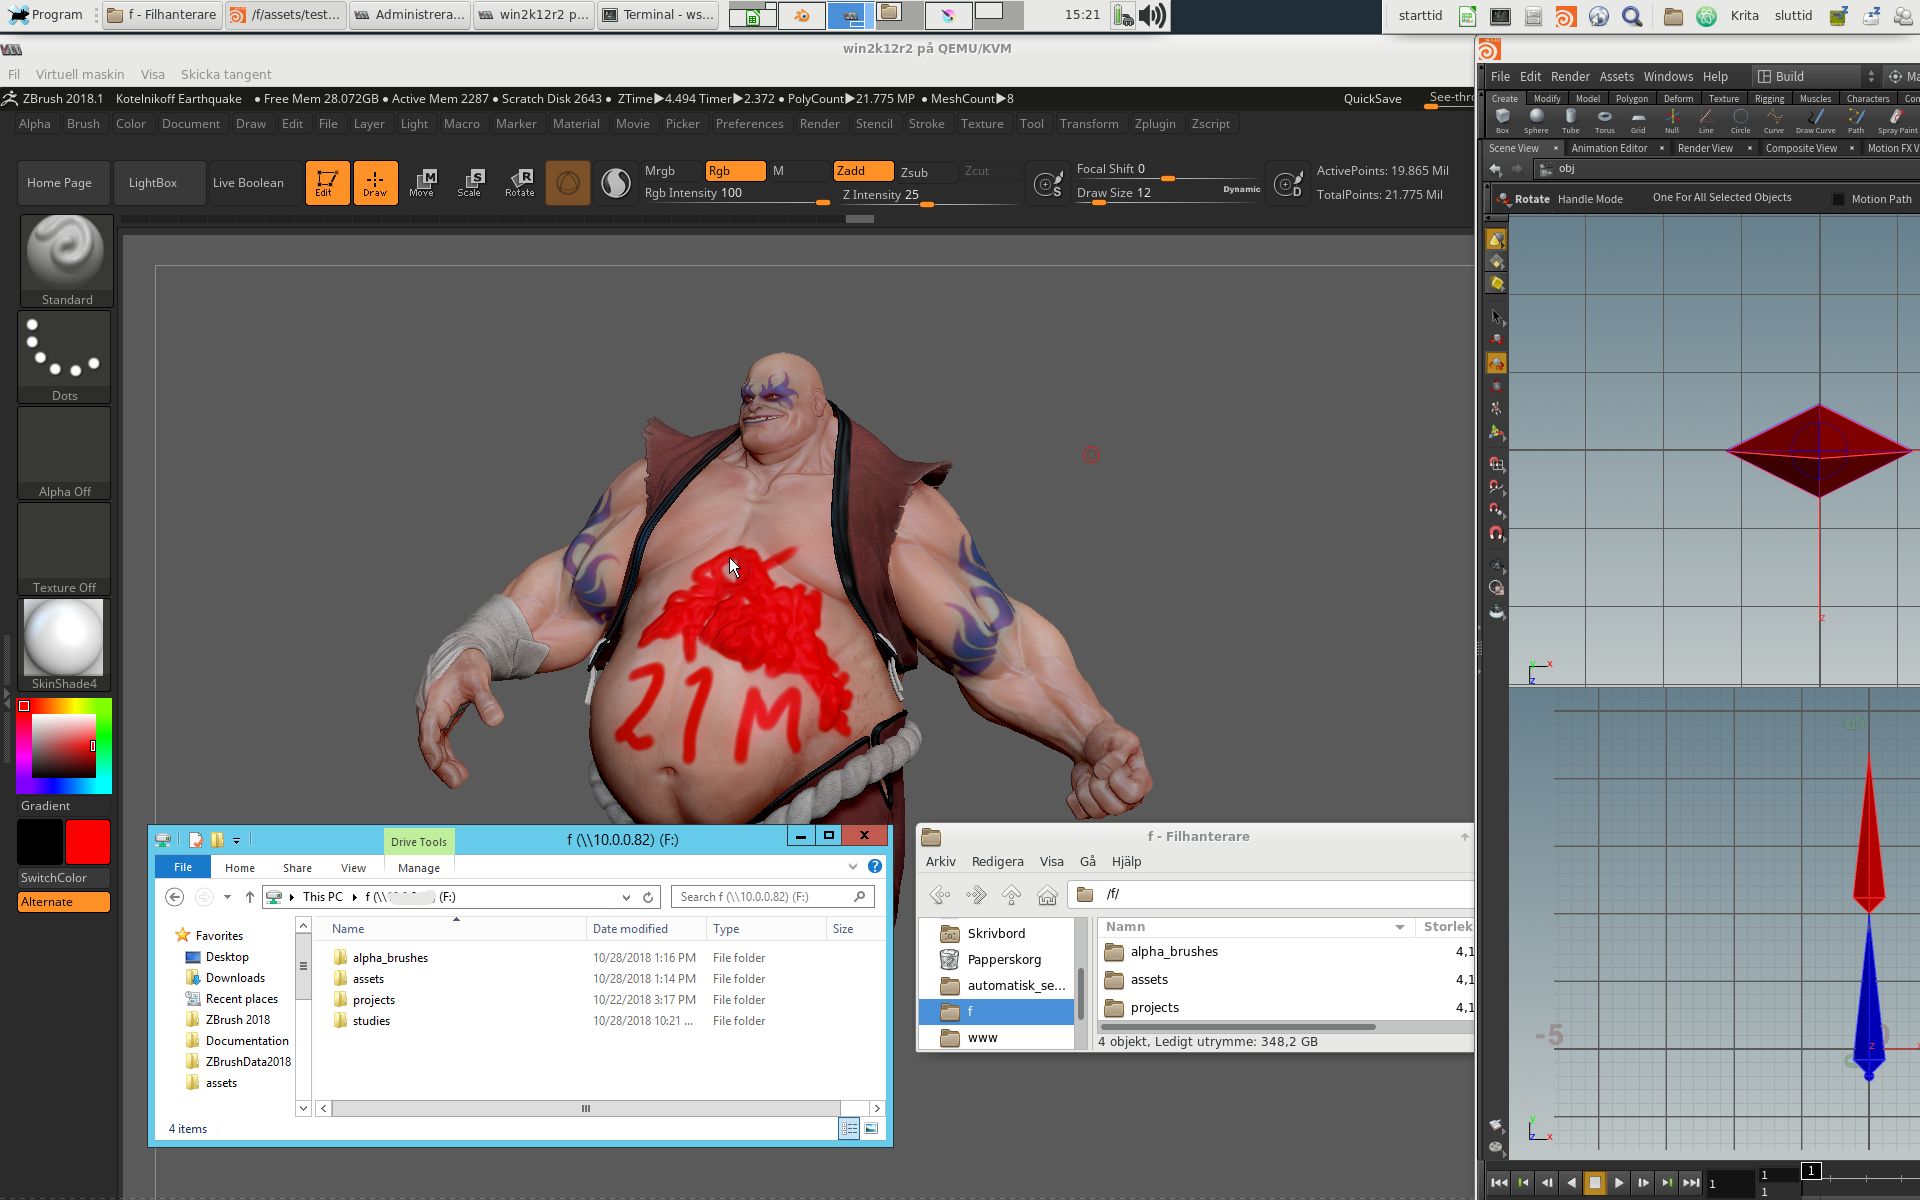Open the Quick Access Toolbar customize dropdown in Explorer
The width and height of the screenshot is (1920, 1200).
237,840
